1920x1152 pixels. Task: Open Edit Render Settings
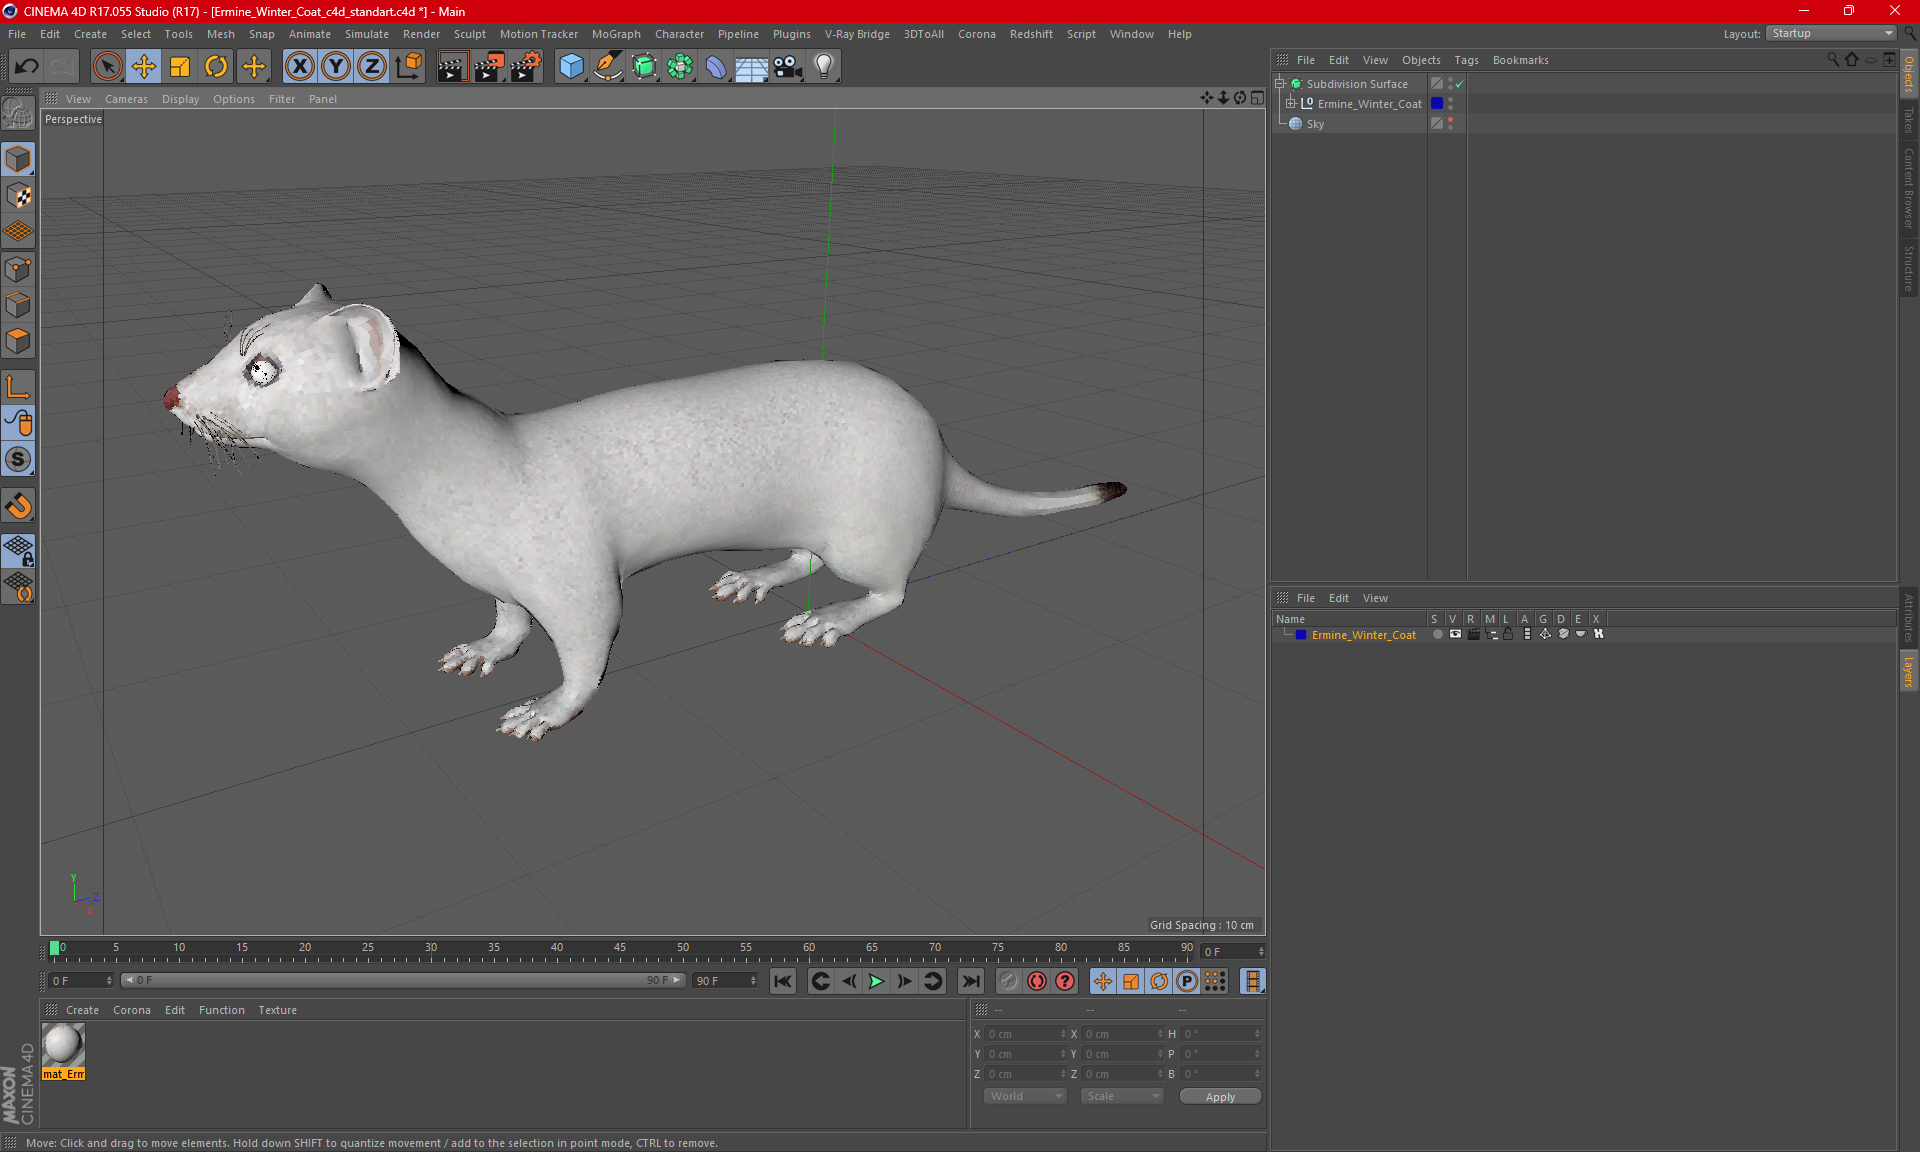526,67
